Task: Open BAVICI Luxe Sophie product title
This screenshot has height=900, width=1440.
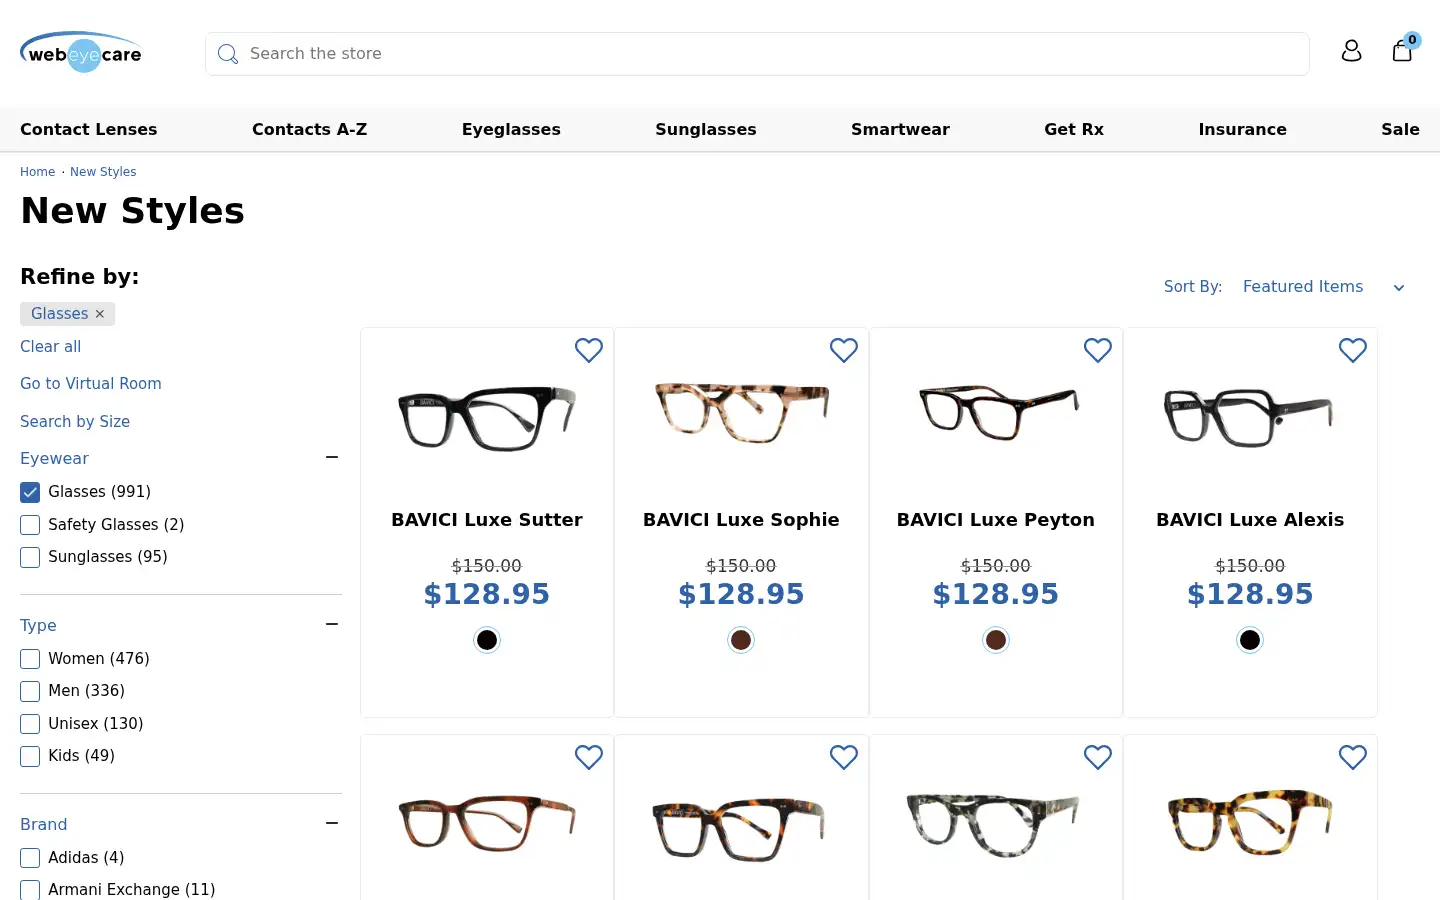Action: (741, 520)
